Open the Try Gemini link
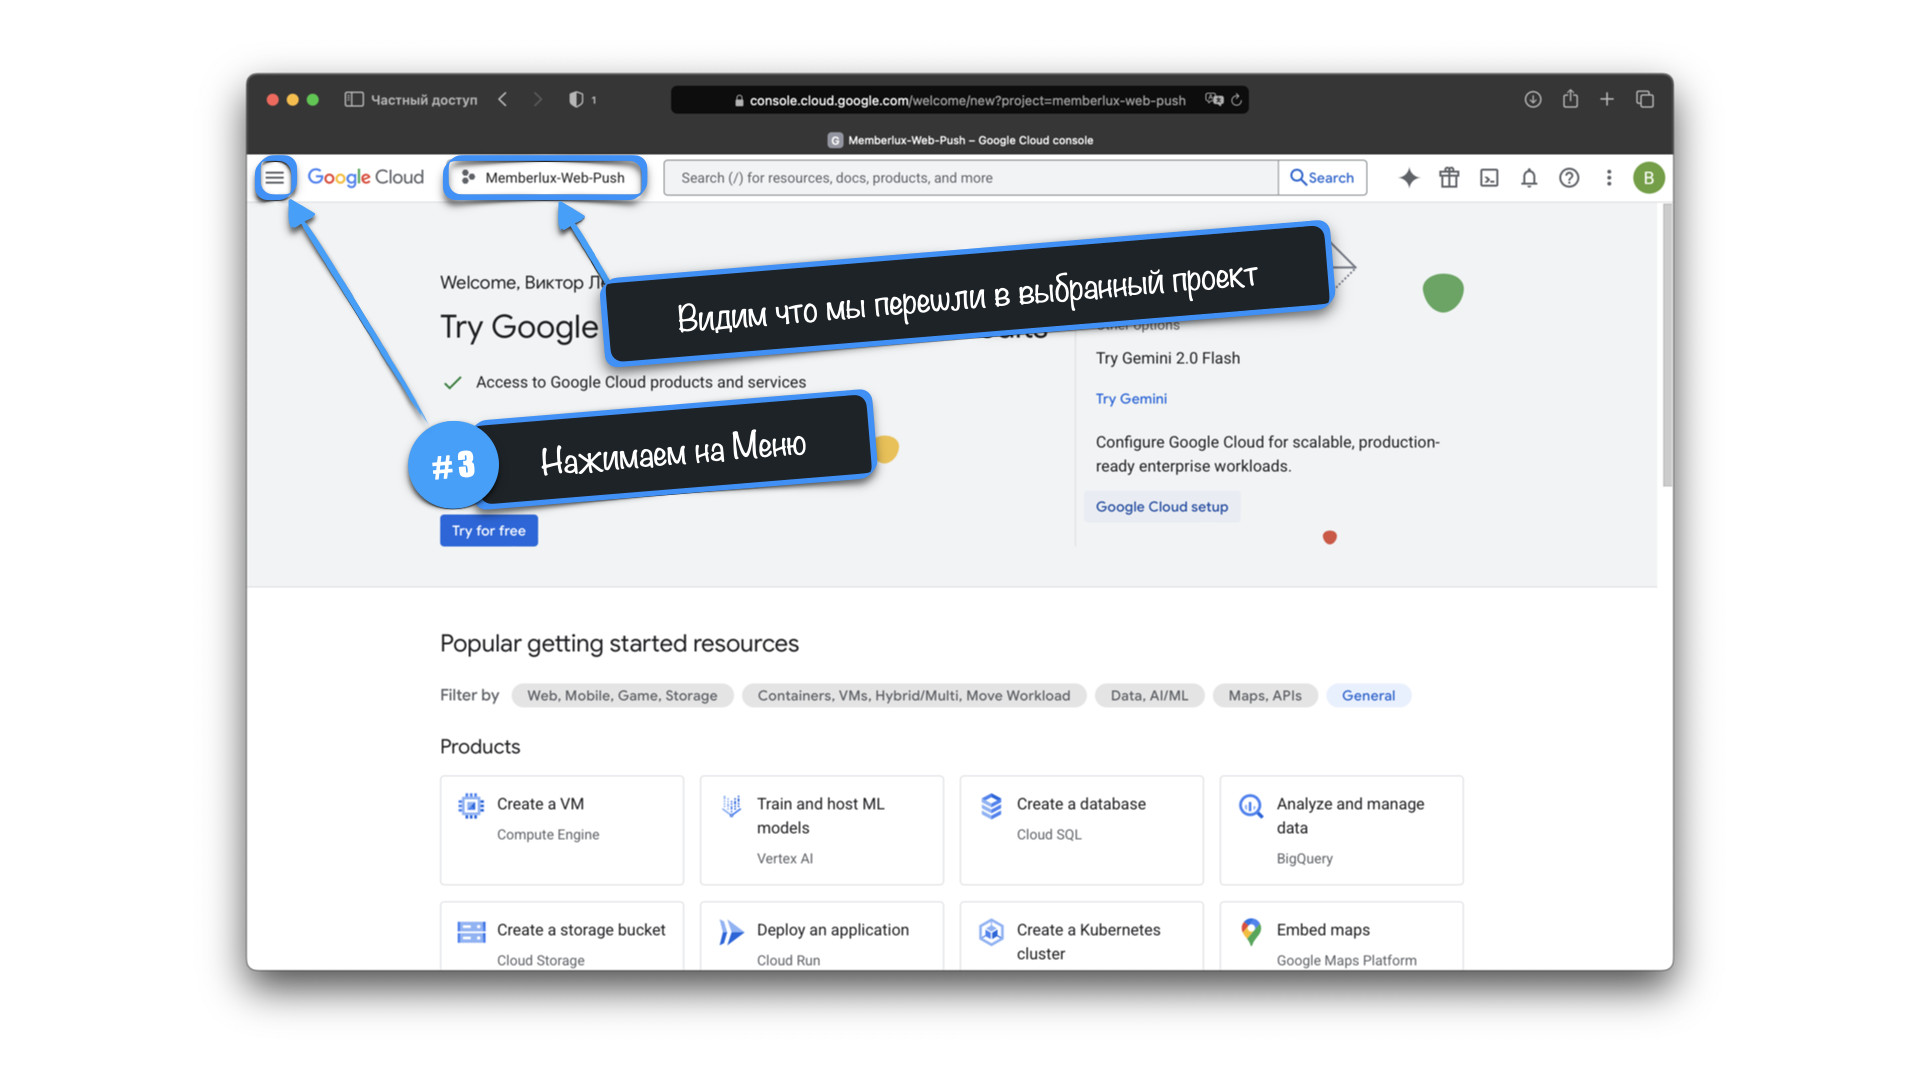This screenshot has width=1920, height=1080. pos(1131,398)
